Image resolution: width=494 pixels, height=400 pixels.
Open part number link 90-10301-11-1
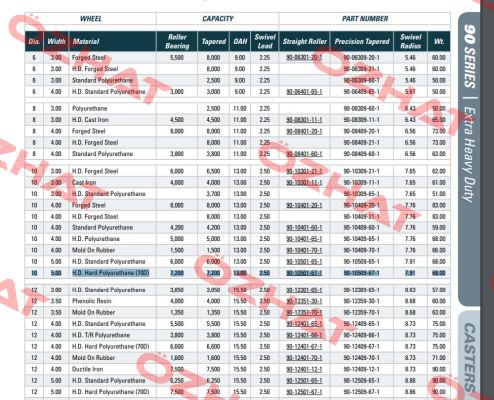304,183
